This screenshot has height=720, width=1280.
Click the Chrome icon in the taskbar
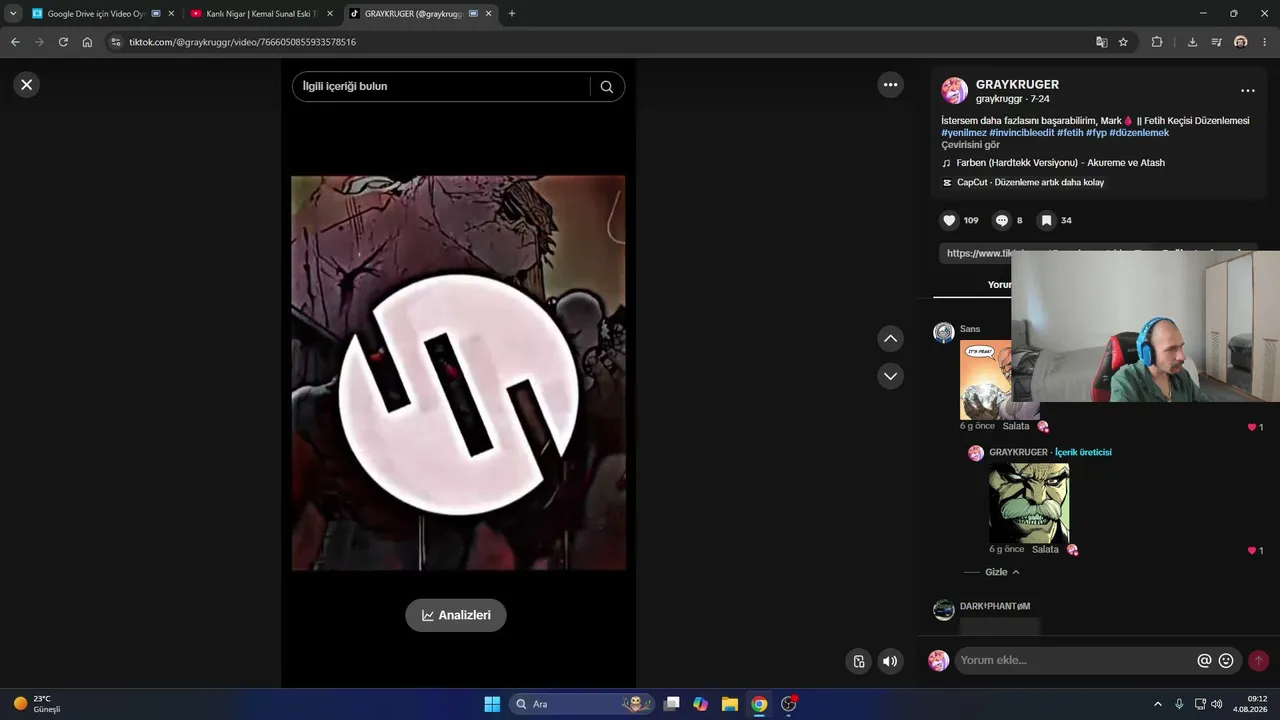759,704
